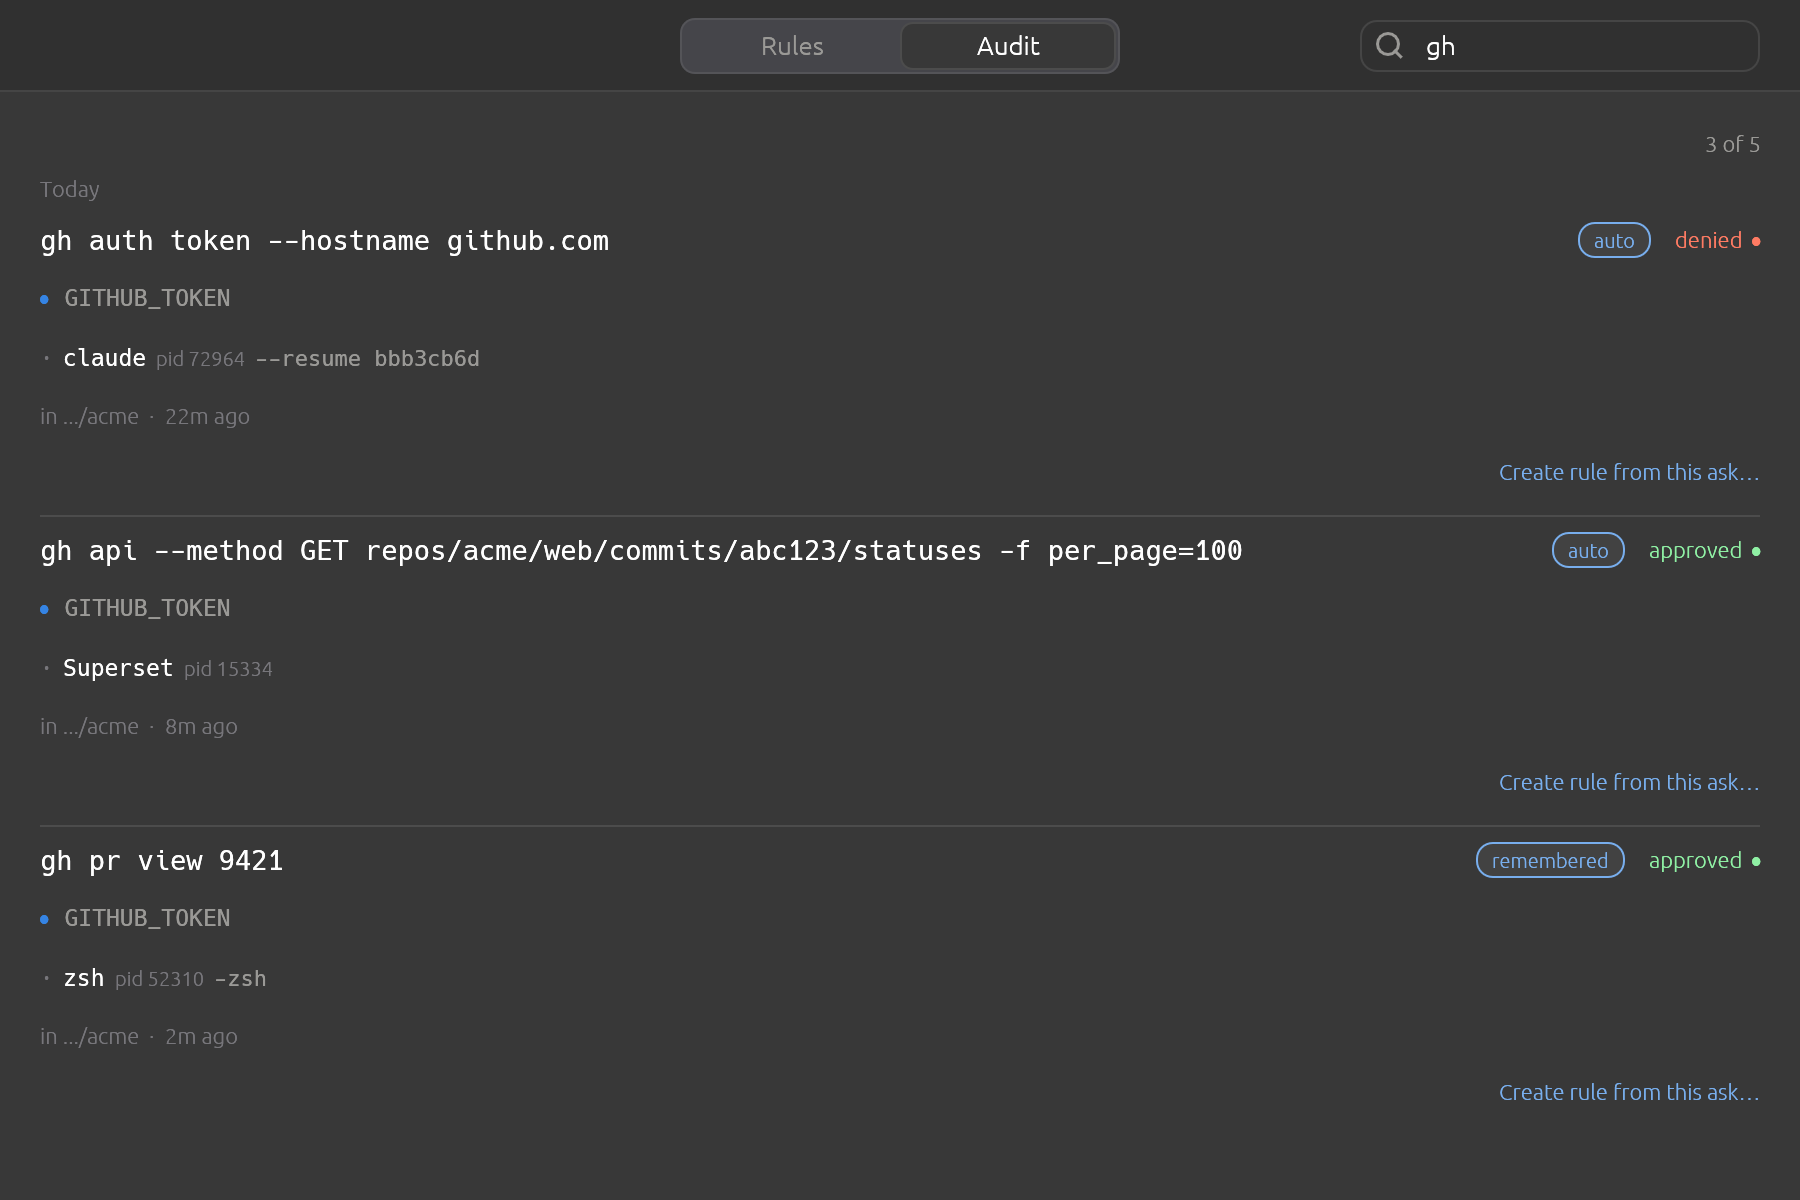Image resolution: width=1800 pixels, height=1200 pixels.
Task: Click the '3 of 5' result count
Action: (x=1732, y=144)
